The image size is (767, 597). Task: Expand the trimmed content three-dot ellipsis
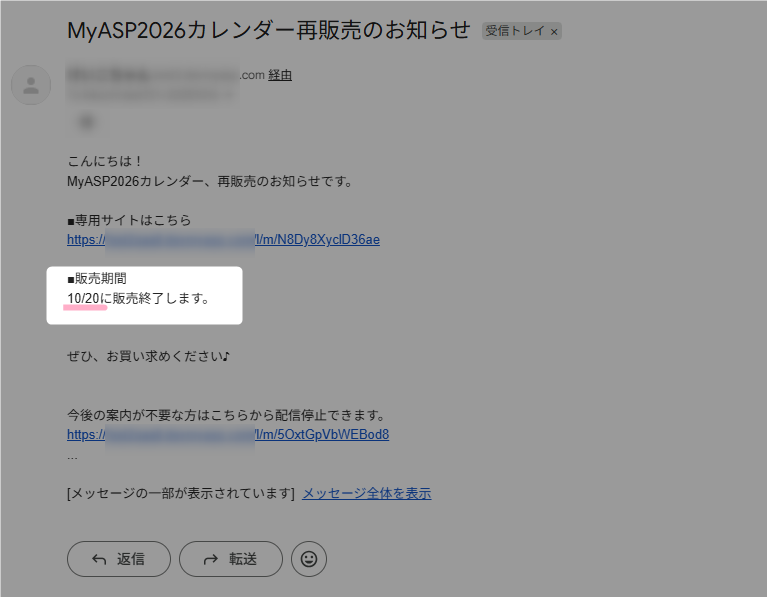click(72, 456)
